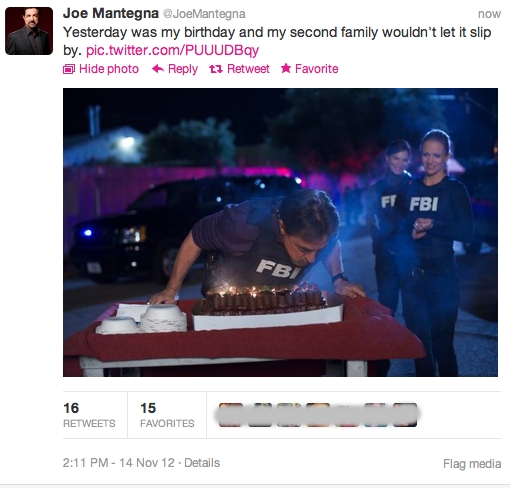Click the Retweet label

coord(248,69)
